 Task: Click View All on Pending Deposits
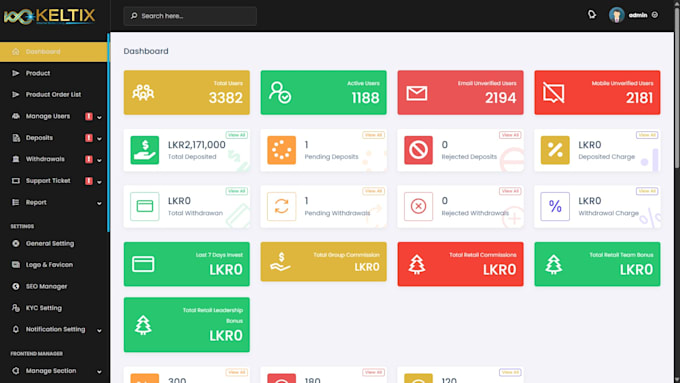pyautogui.click(x=373, y=135)
